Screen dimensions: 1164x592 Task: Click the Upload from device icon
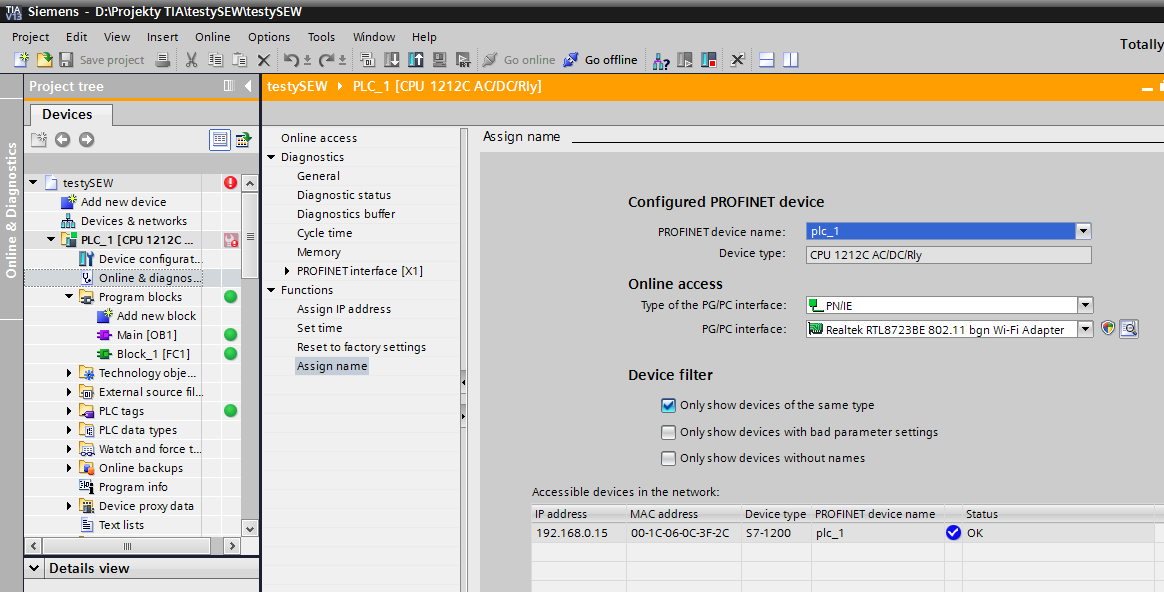[x=416, y=59]
